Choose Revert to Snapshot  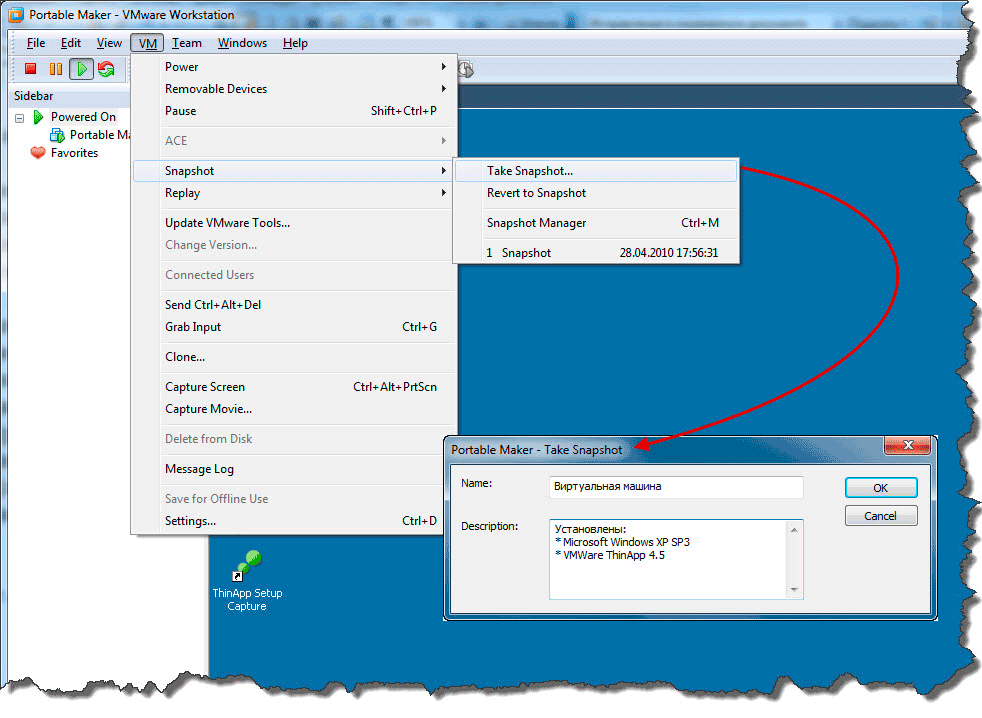coord(596,193)
